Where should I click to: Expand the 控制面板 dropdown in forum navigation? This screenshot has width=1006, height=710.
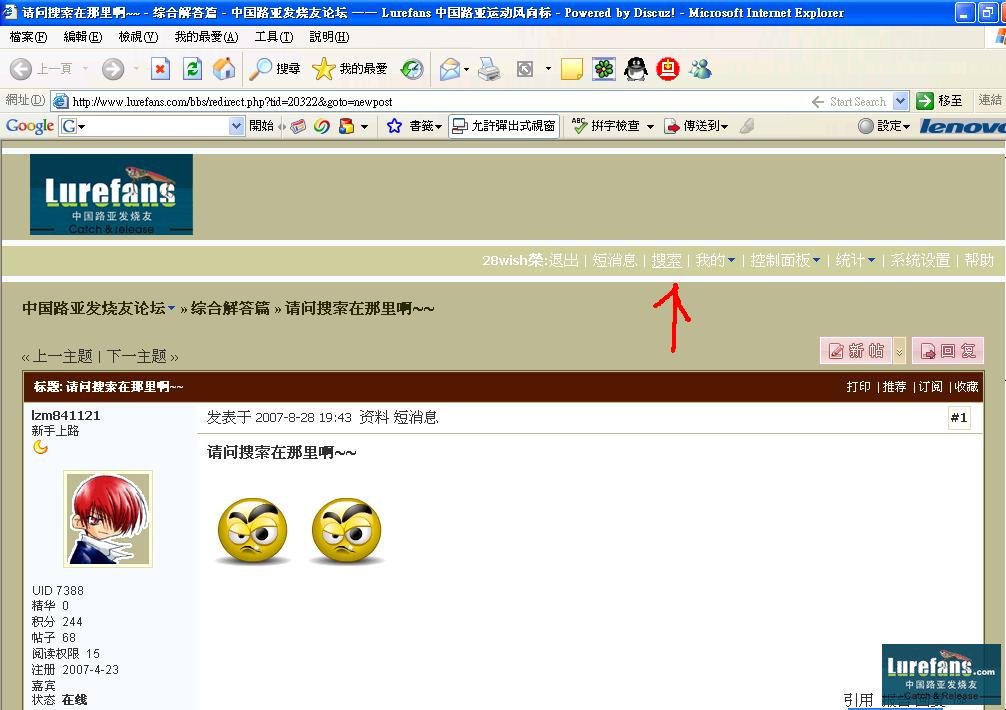[816, 261]
